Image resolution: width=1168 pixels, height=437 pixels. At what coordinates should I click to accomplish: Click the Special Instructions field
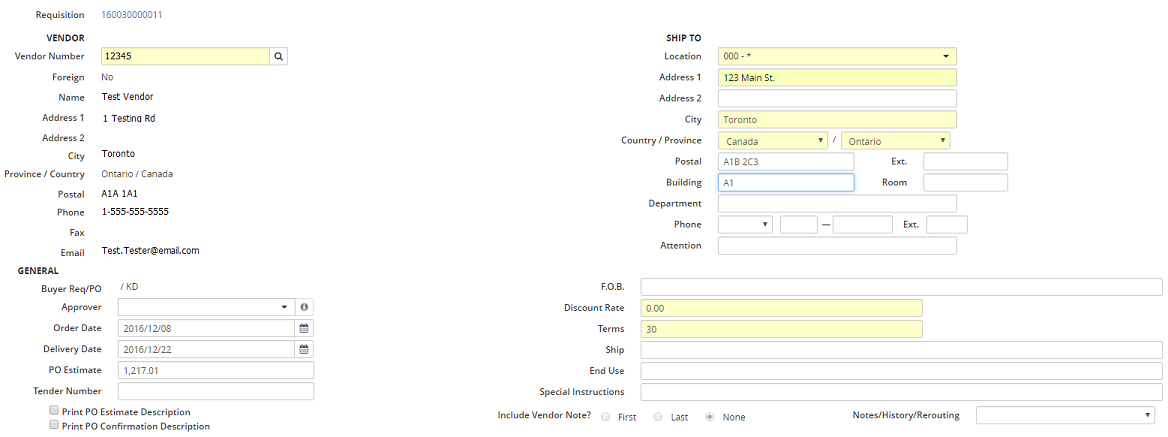(x=900, y=392)
